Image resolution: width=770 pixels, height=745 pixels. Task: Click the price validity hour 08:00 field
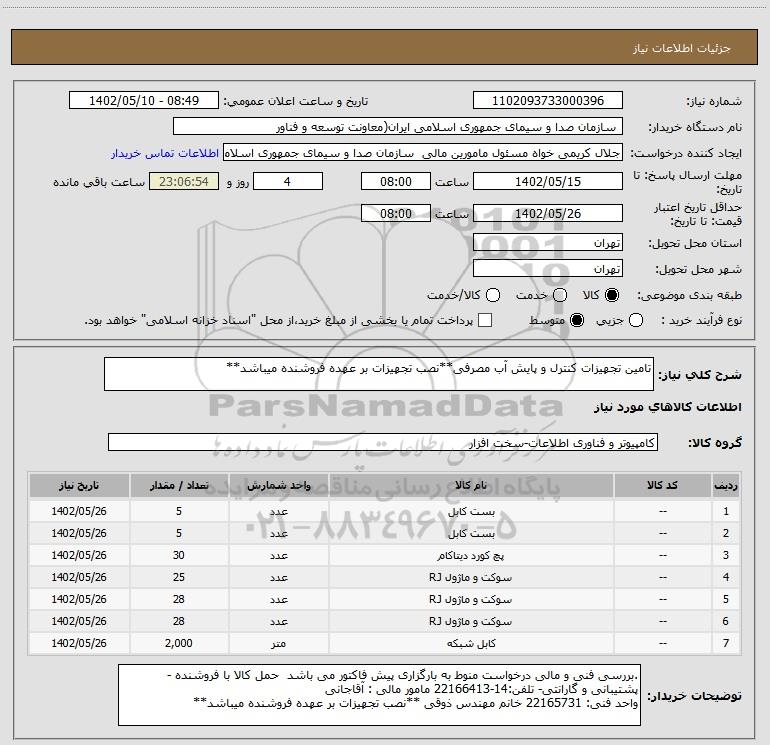pyautogui.click(x=396, y=214)
